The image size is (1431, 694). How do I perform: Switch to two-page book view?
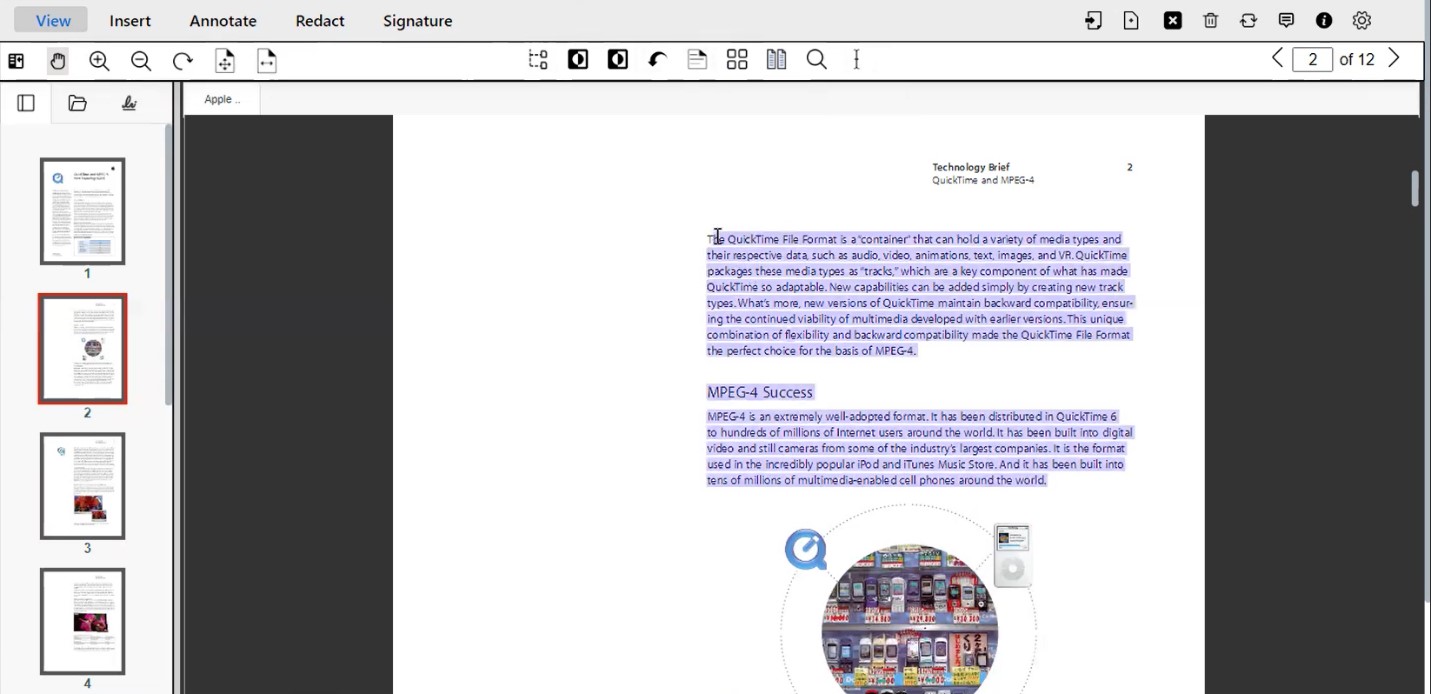(777, 60)
